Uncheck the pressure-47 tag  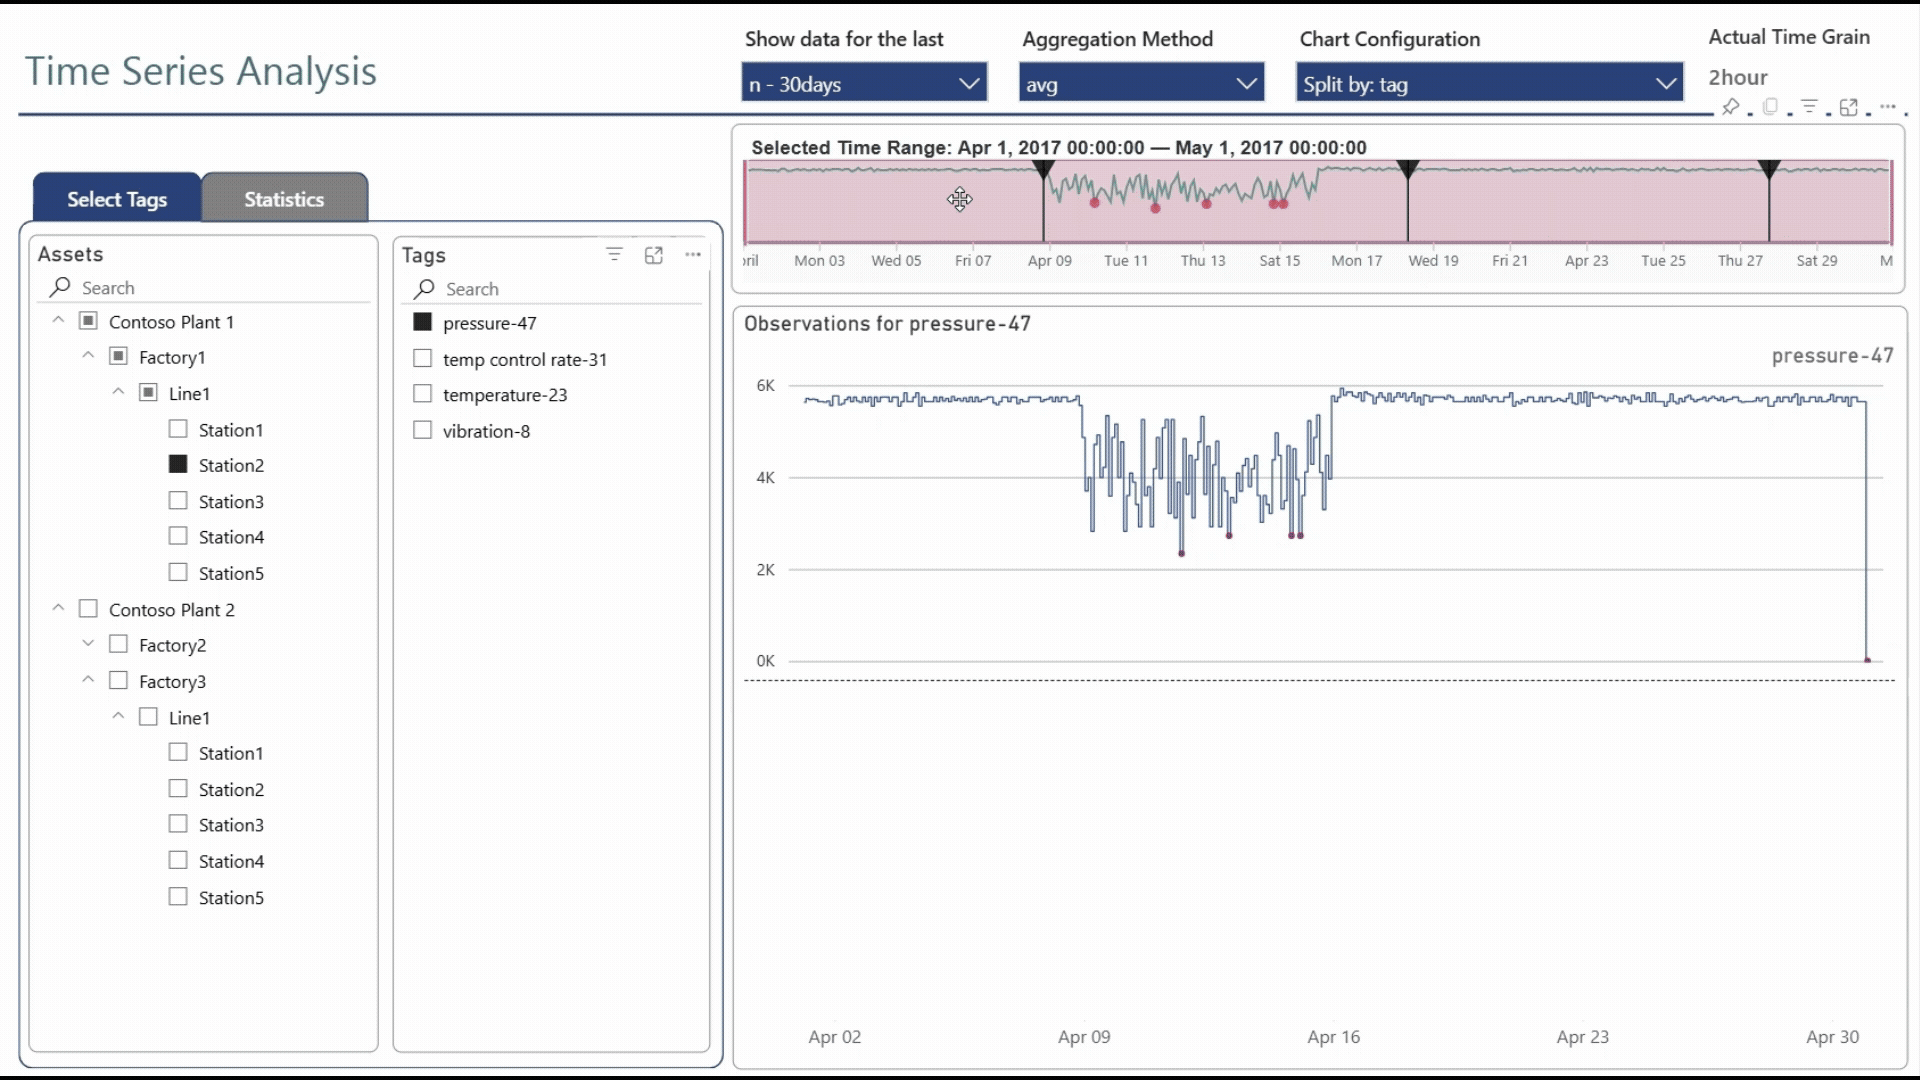click(x=421, y=322)
